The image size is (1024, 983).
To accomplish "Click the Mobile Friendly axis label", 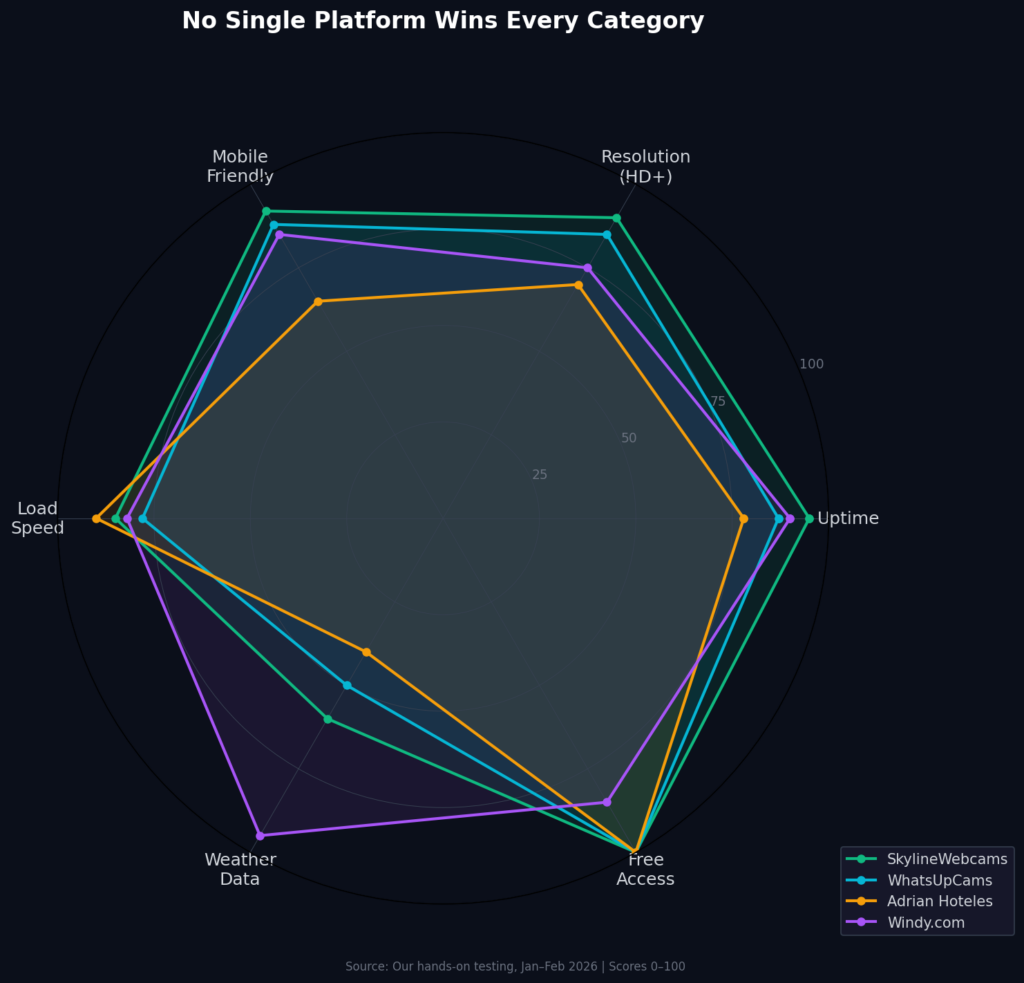I will tap(240, 166).
